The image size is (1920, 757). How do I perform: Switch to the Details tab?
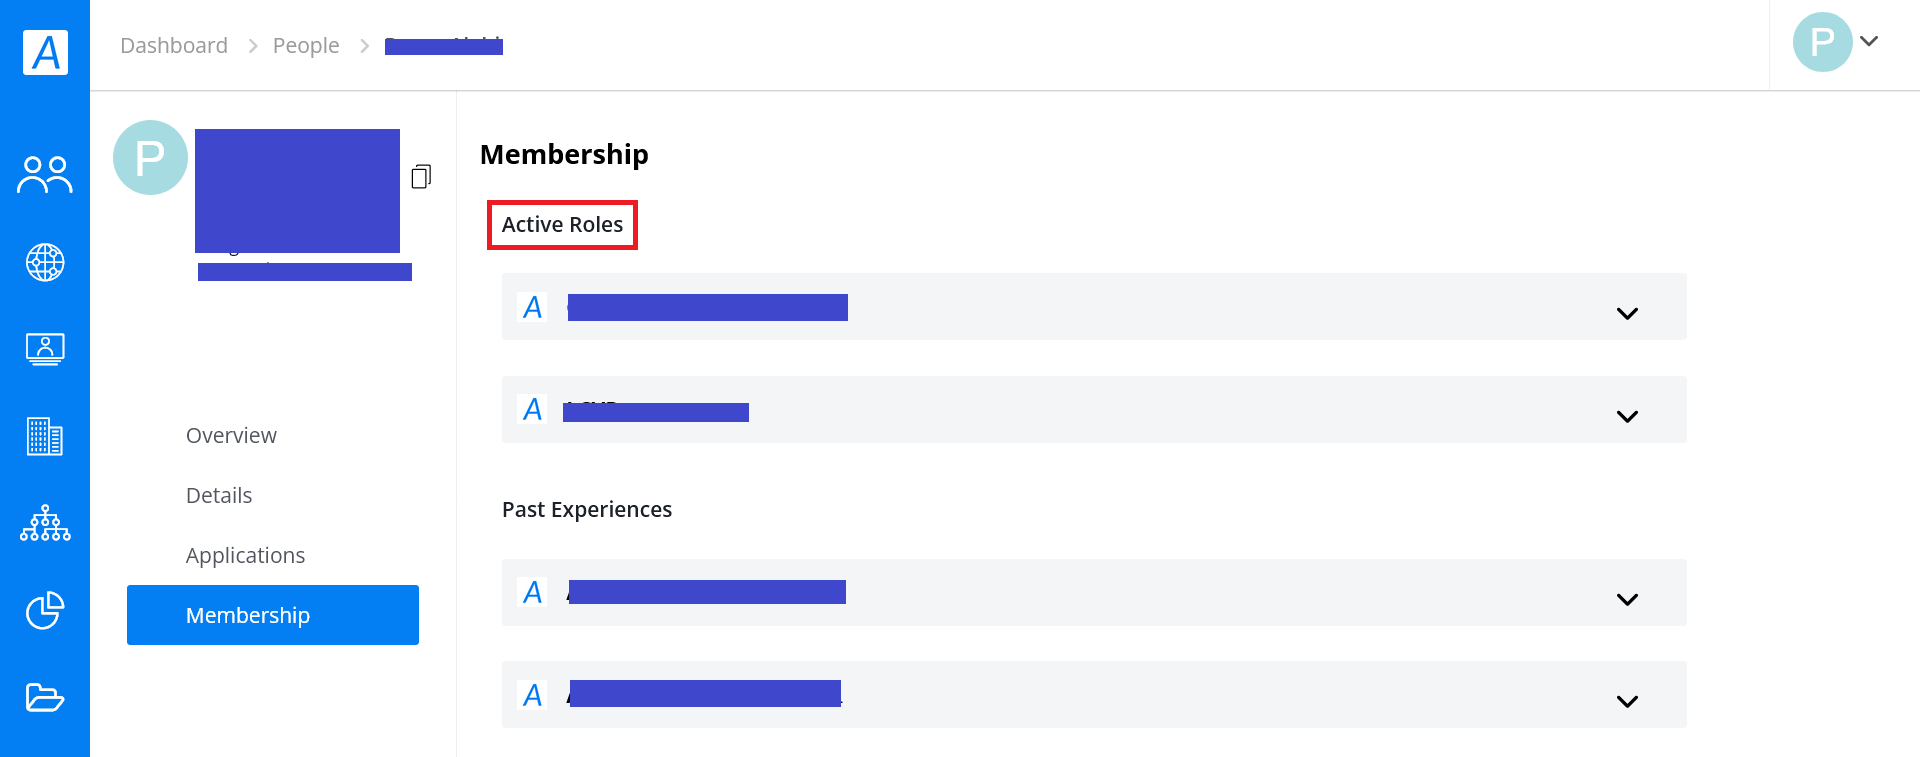click(x=219, y=495)
